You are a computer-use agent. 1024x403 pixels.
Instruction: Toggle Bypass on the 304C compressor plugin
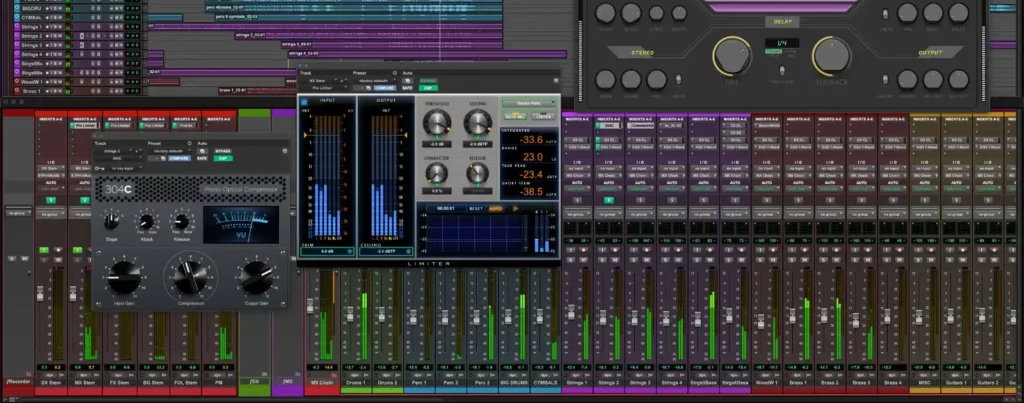tap(224, 150)
